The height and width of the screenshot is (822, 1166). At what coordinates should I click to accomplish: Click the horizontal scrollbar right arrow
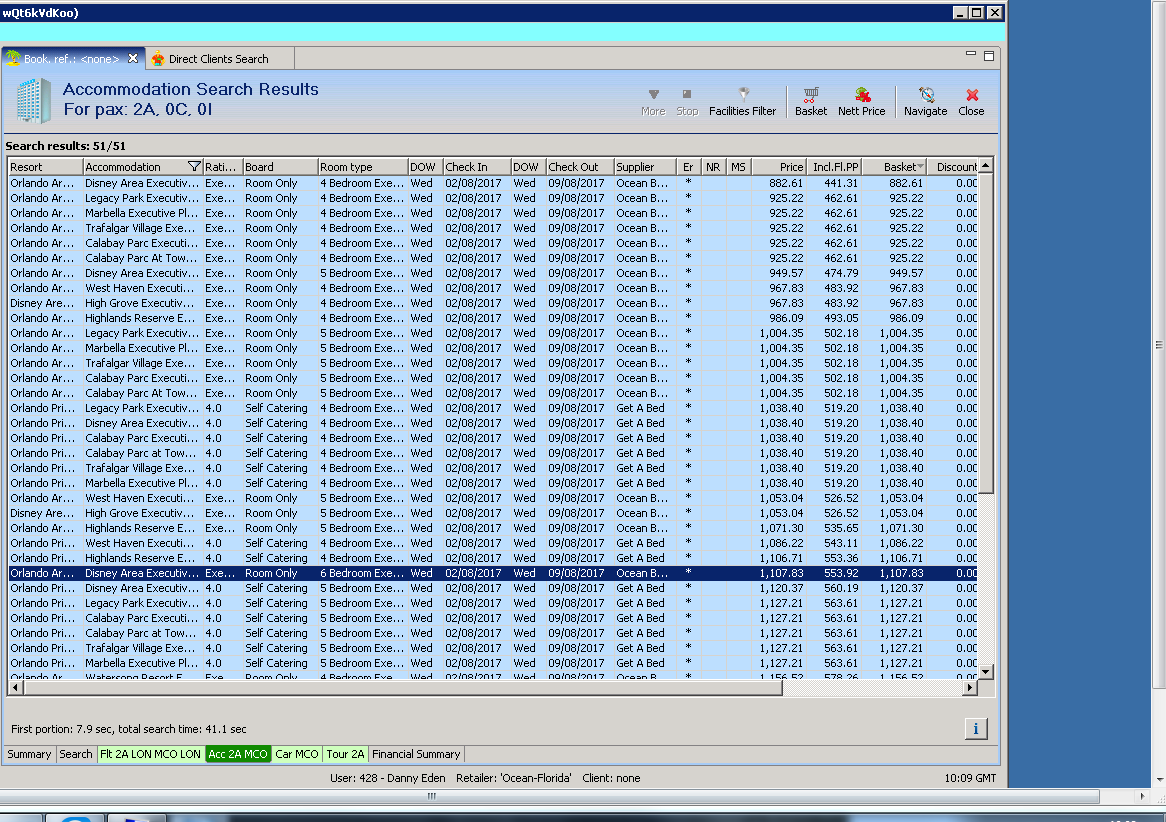tap(969, 688)
